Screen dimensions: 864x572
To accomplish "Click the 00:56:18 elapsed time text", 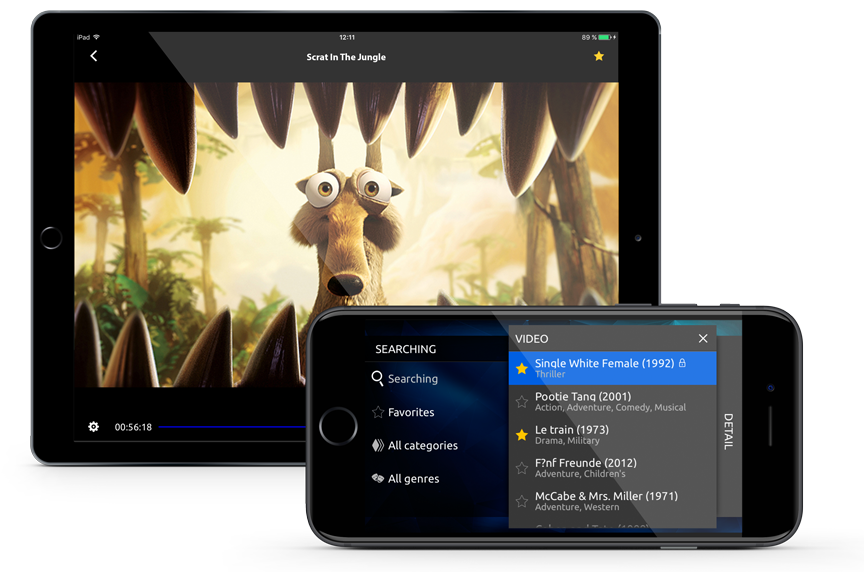I will (133, 427).
